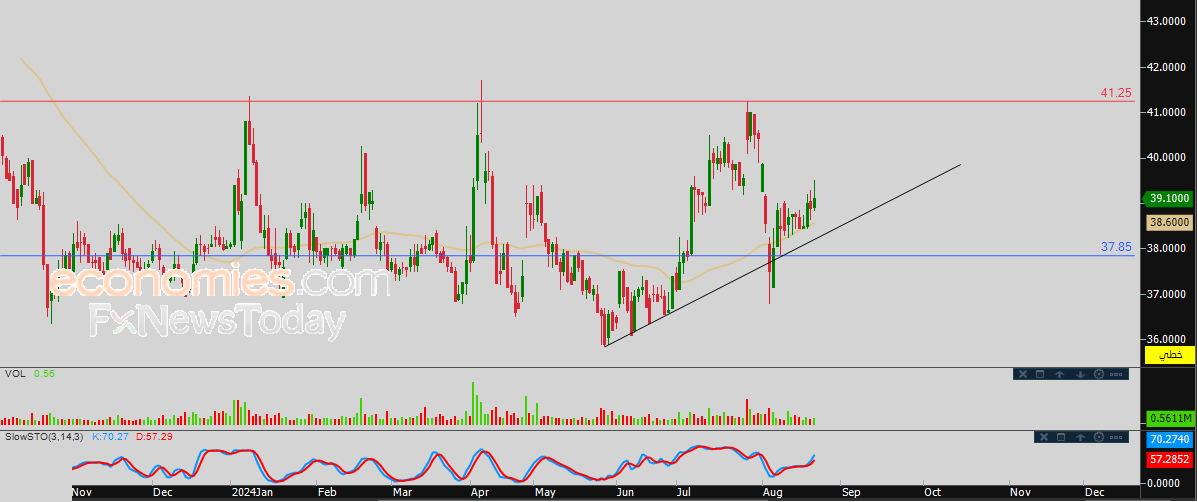Select the green 0.5611M volume tag
1197x502 pixels.
tap(1170, 418)
